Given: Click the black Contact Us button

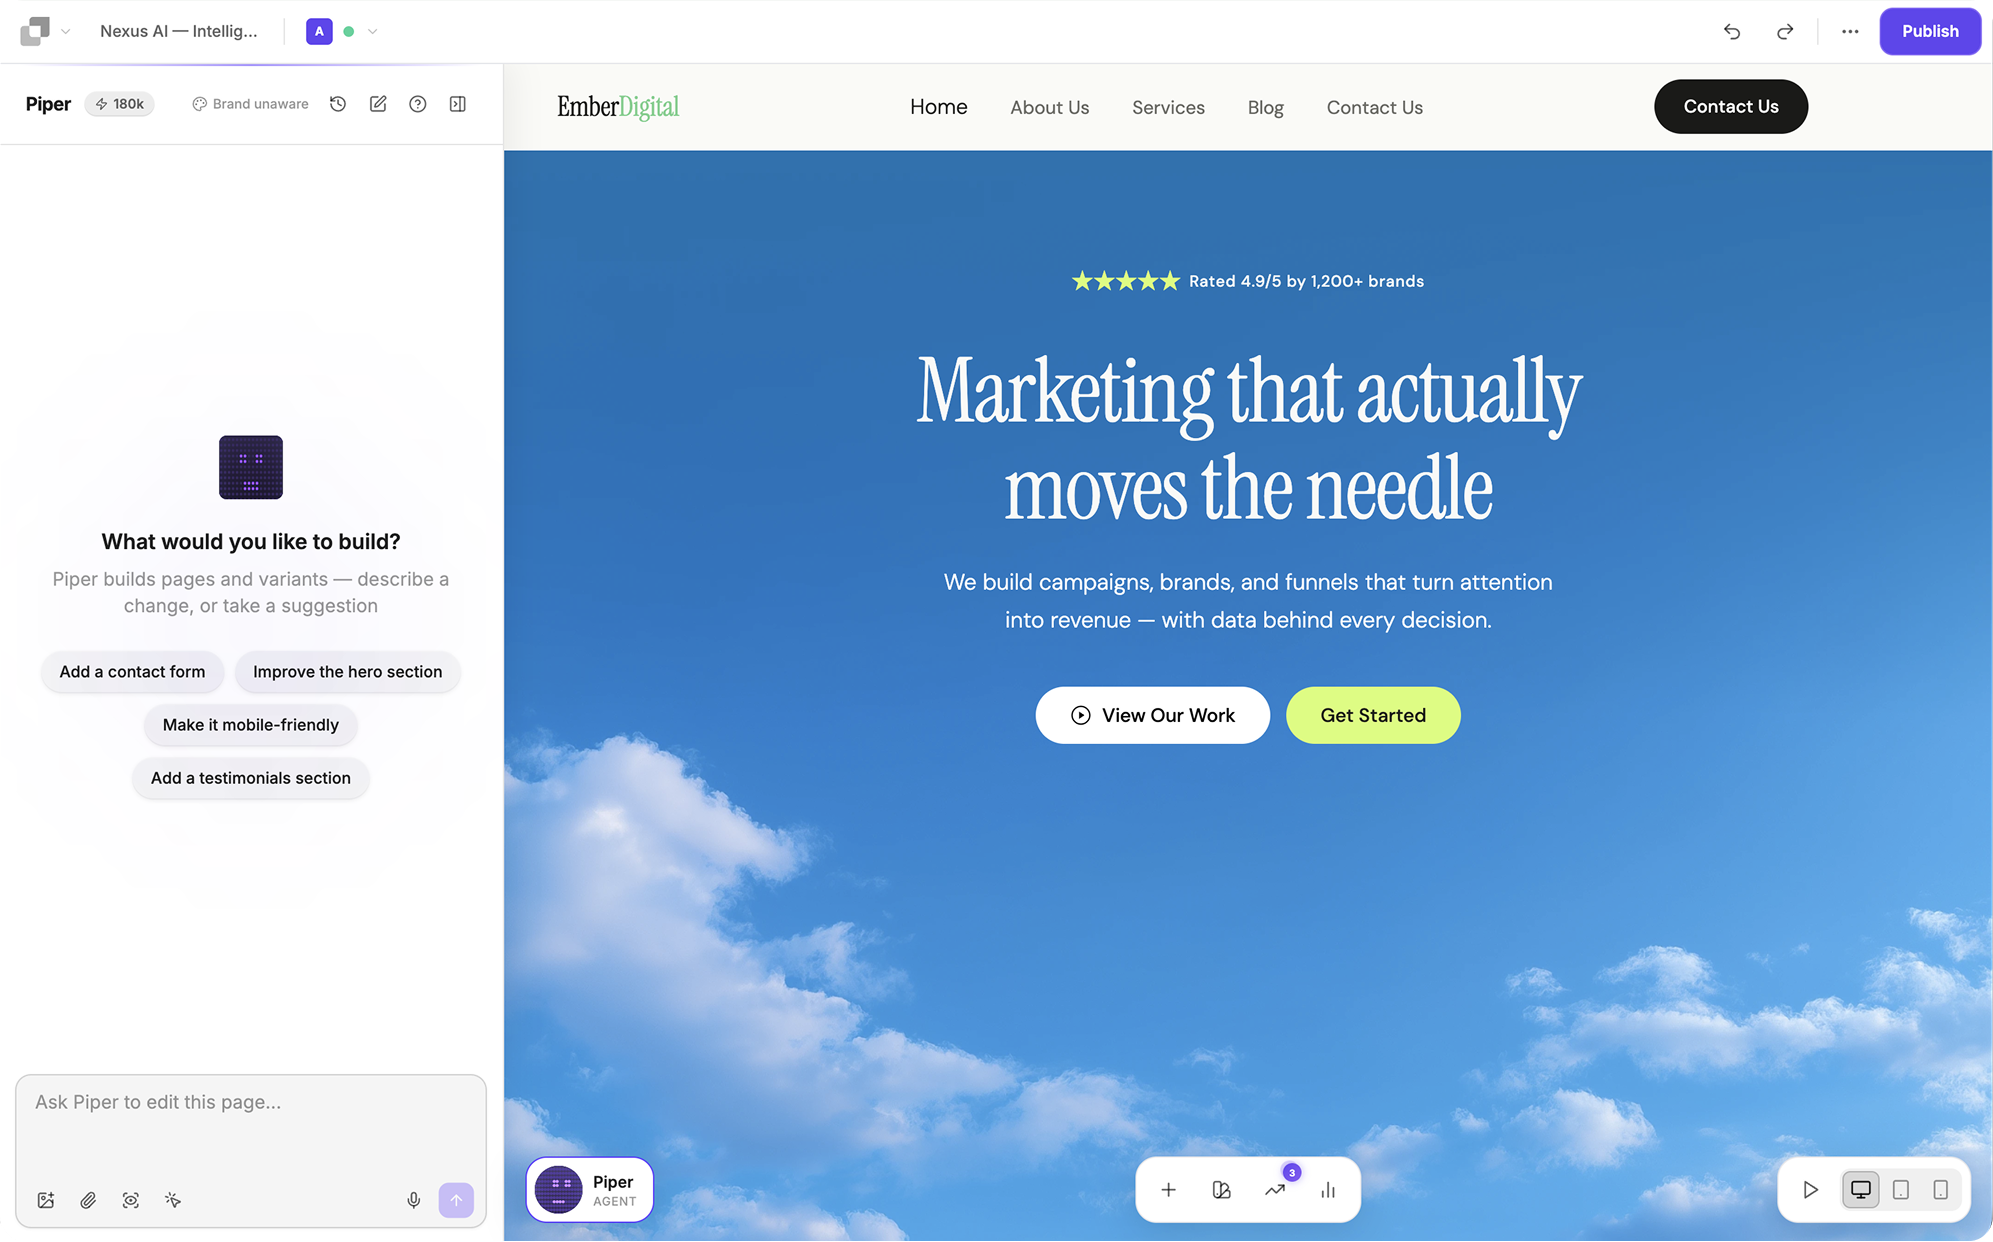Looking at the screenshot, I should [1731, 106].
